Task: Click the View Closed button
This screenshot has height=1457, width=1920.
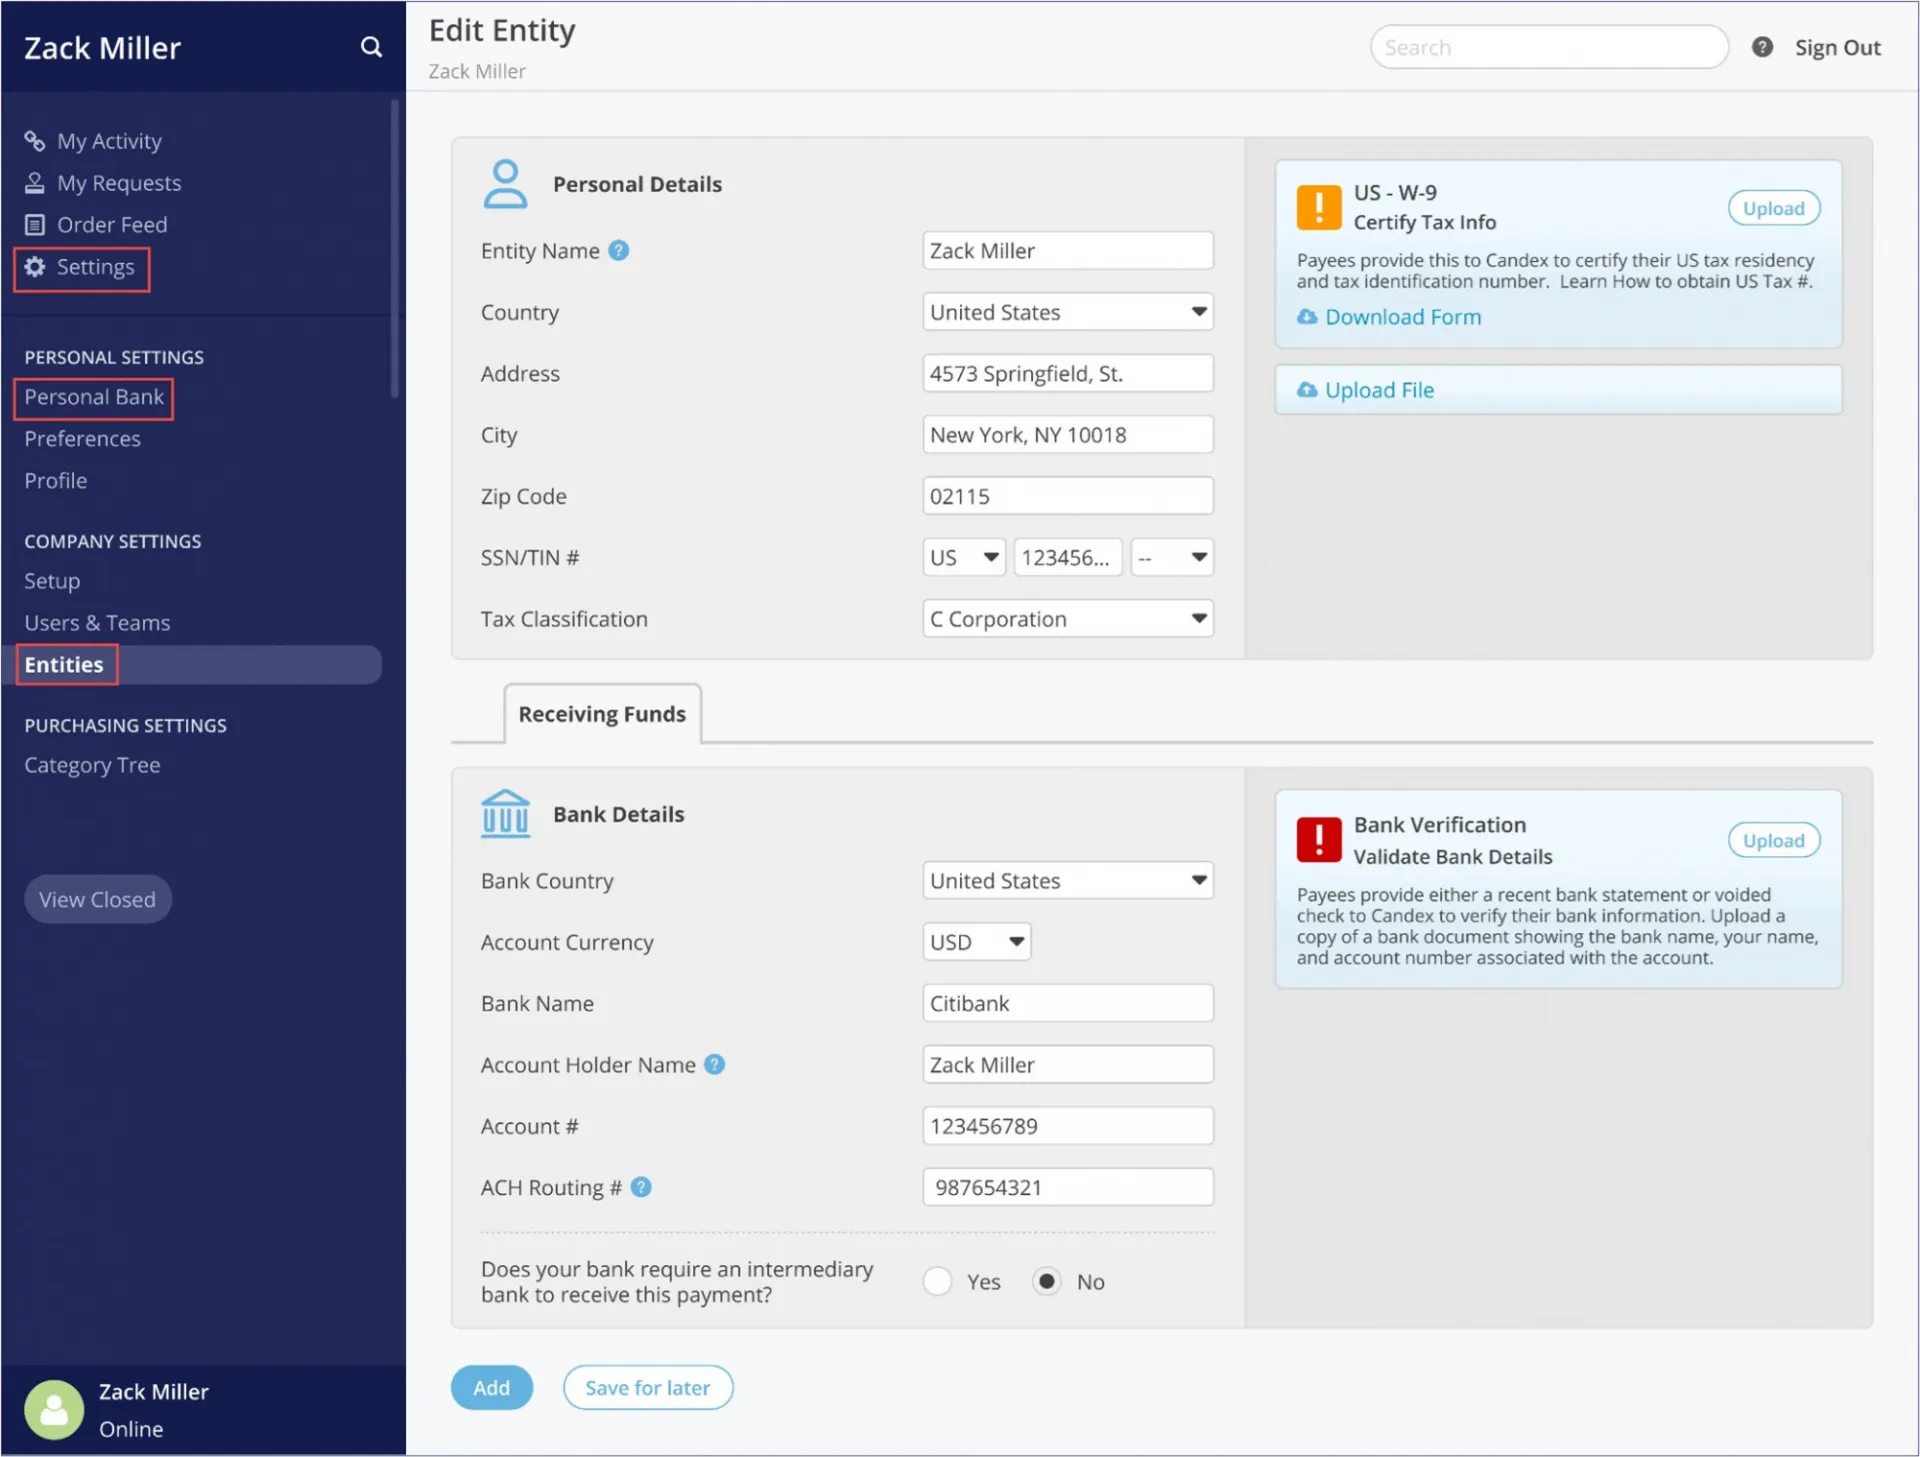Action: [x=98, y=899]
